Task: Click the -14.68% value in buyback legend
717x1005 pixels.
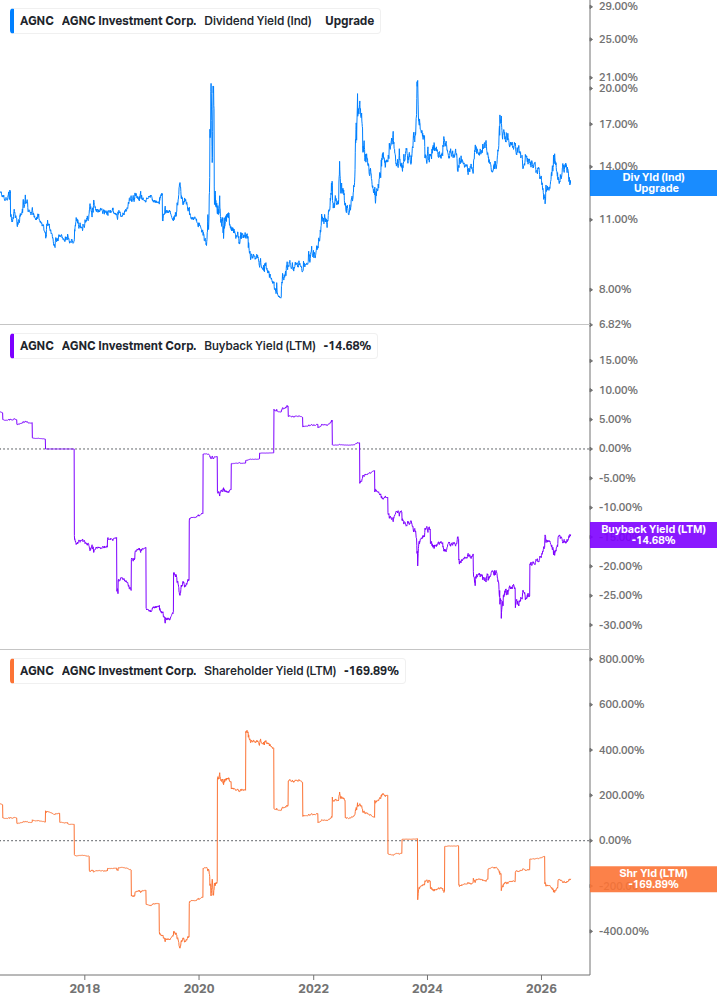Action: pyautogui.click(x=347, y=345)
